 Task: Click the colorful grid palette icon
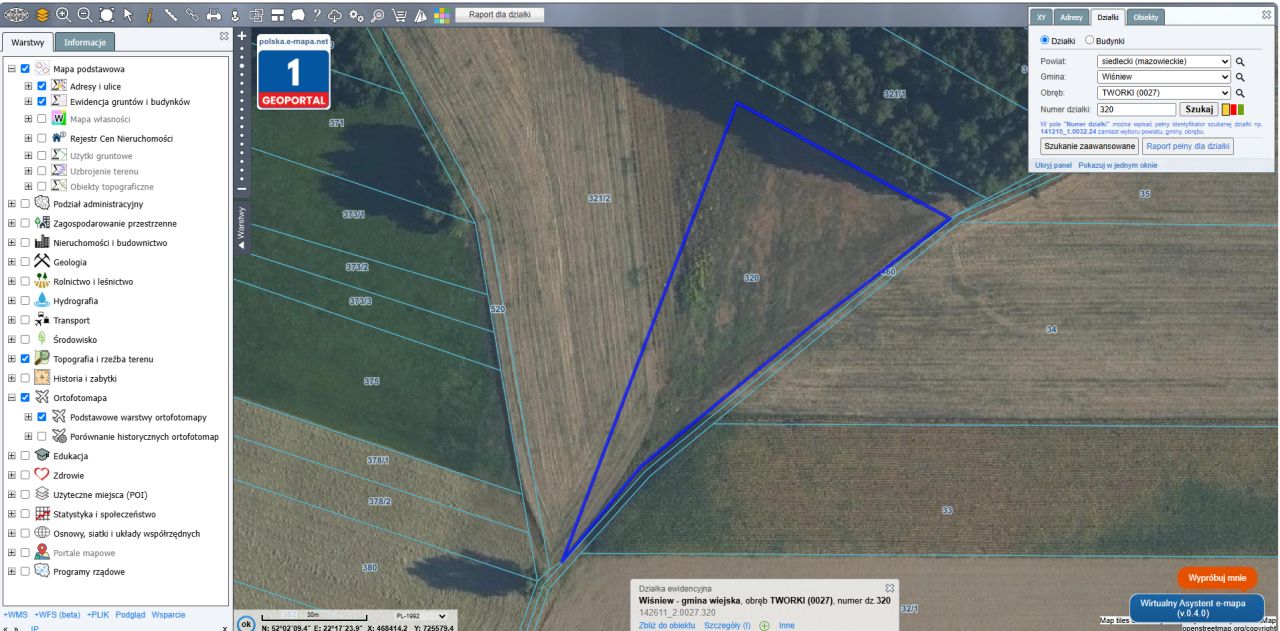pos(442,15)
